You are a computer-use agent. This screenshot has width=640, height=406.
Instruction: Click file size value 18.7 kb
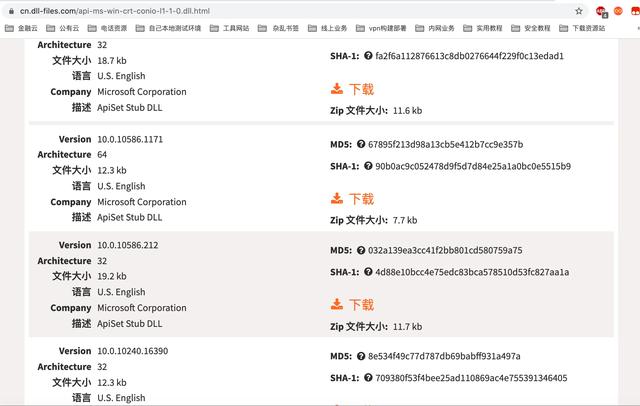tap(112, 61)
